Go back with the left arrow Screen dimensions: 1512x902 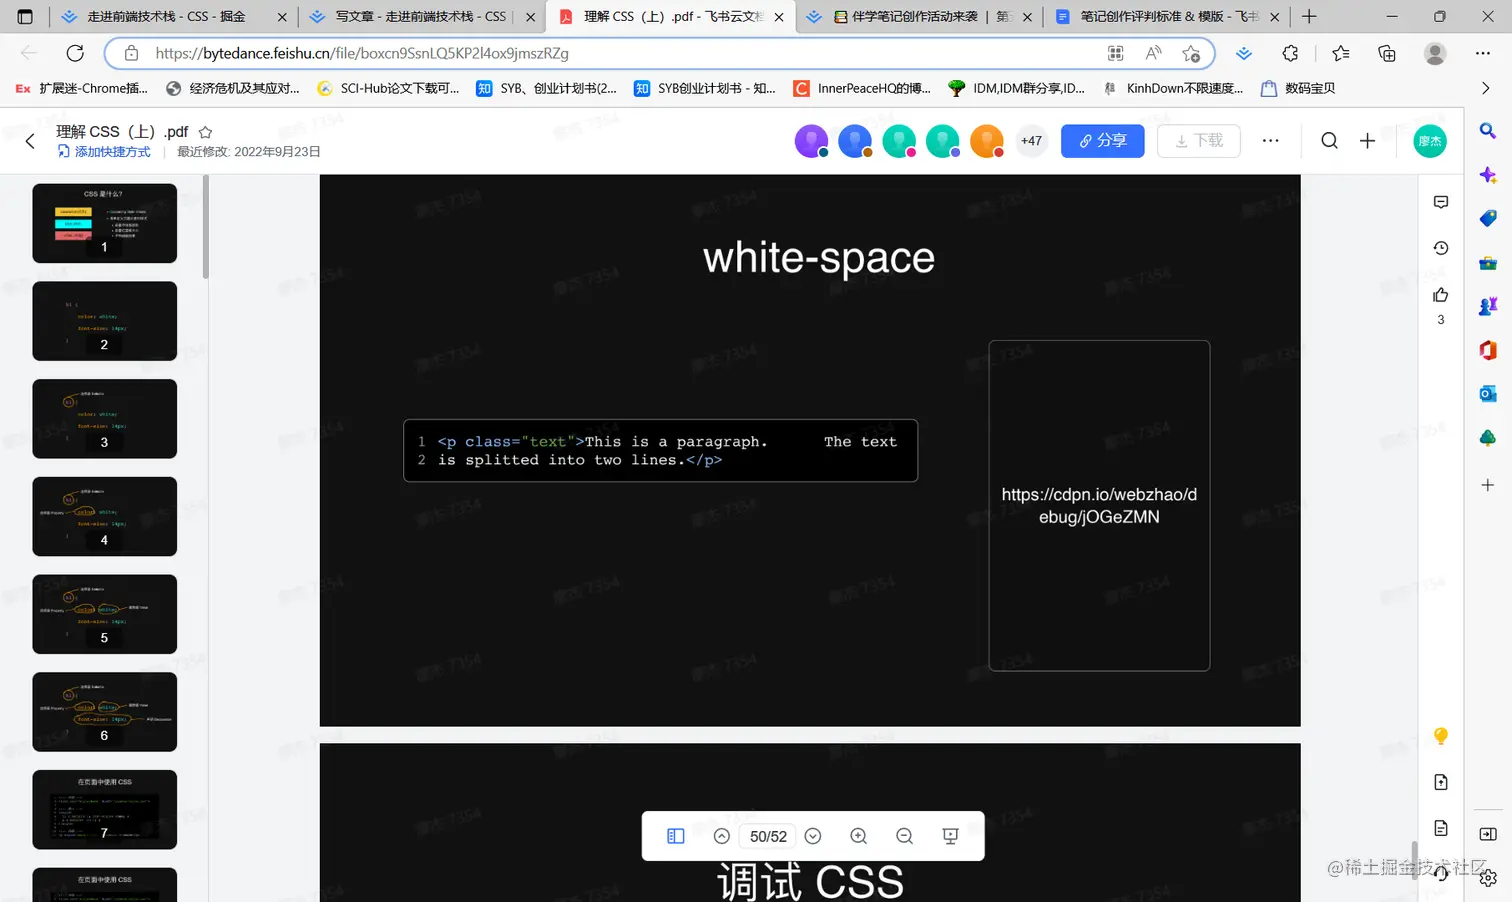click(x=30, y=141)
